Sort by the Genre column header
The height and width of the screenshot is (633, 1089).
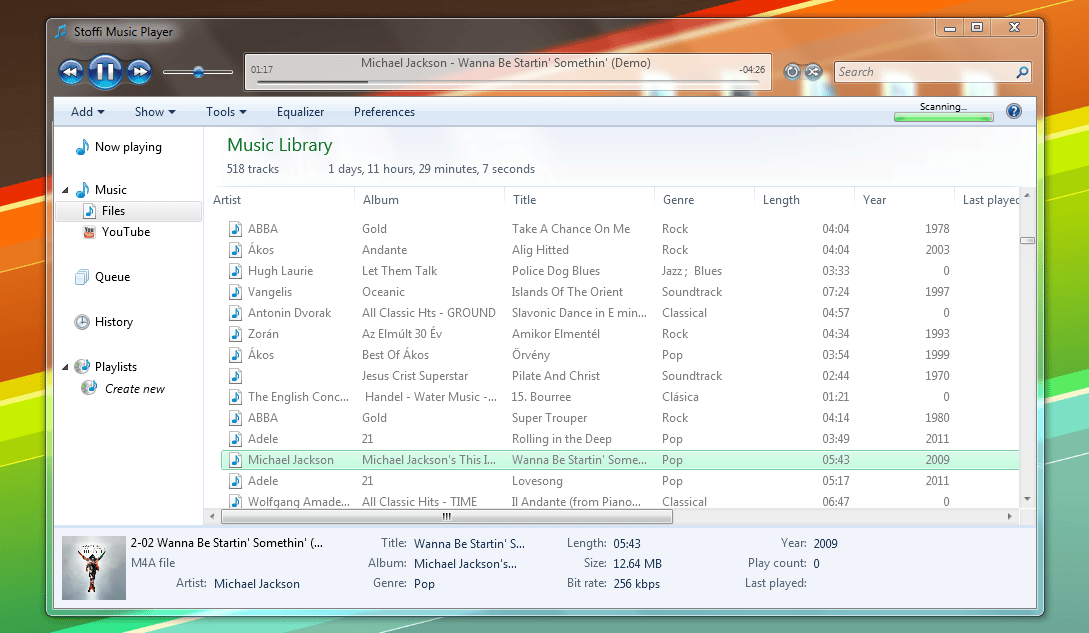click(679, 199)
